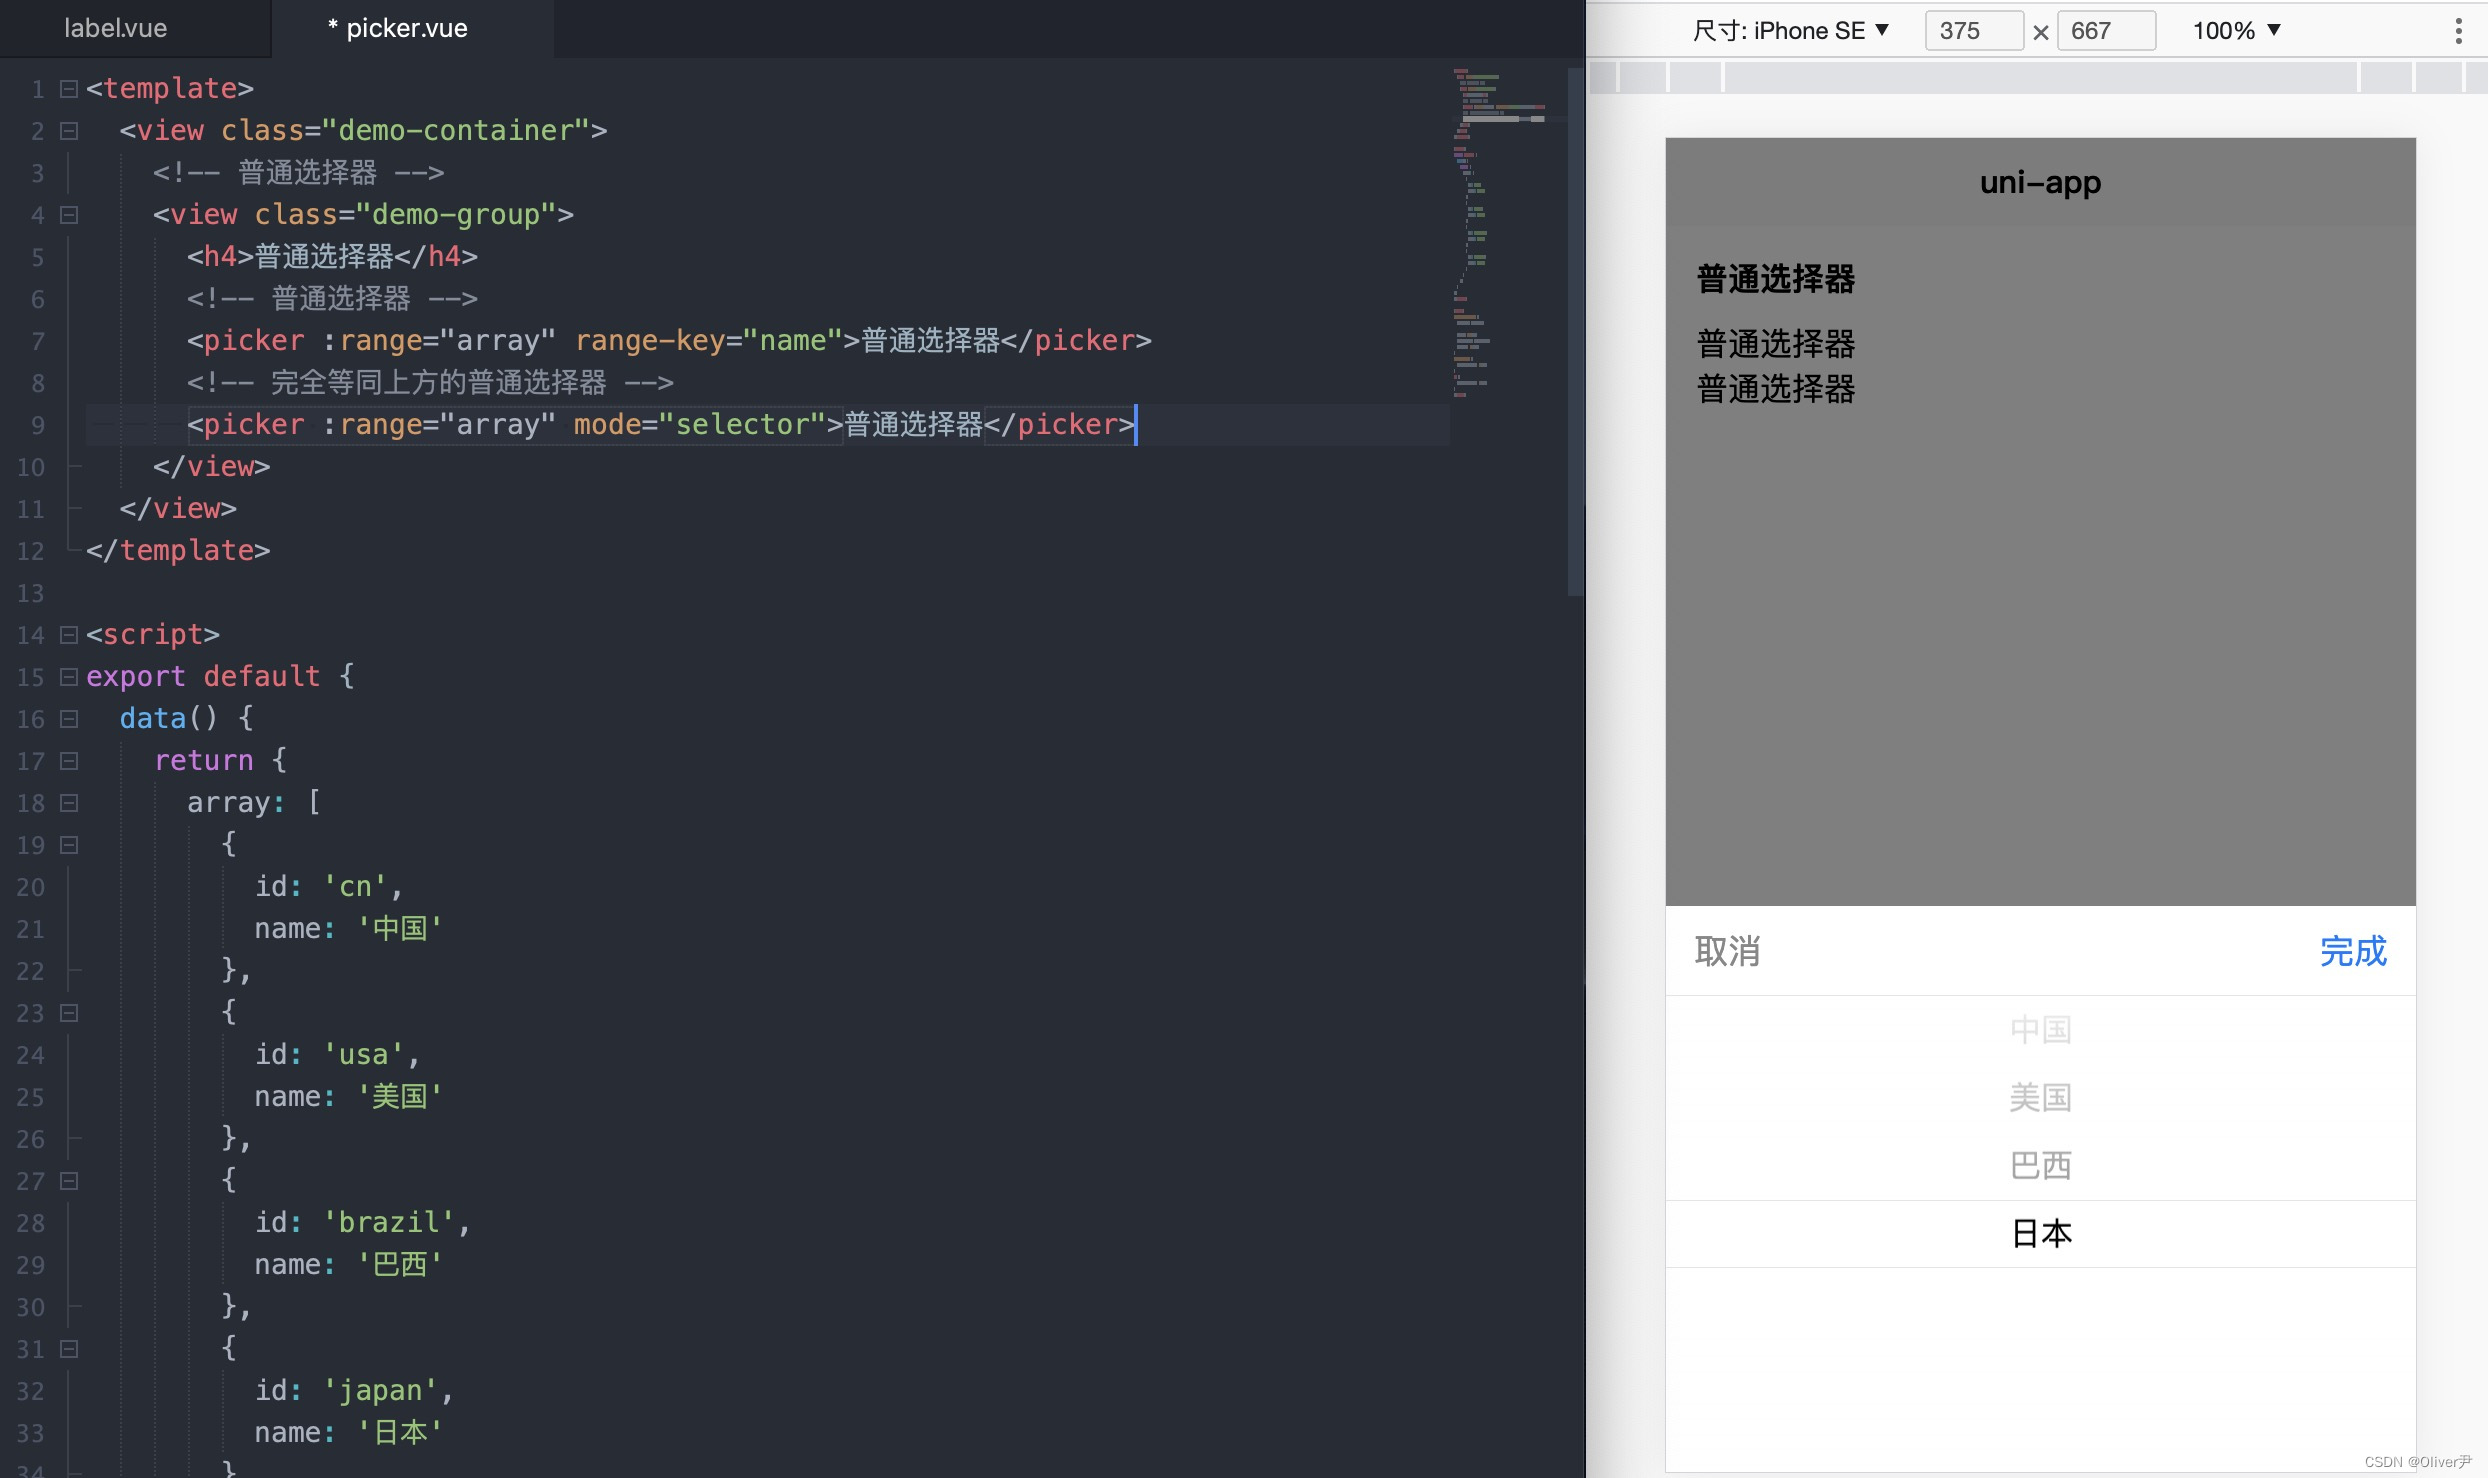This screenshot has width=2488, height=1478.
Task: Collapse the demo-group view on line 4
Action: 67,214
